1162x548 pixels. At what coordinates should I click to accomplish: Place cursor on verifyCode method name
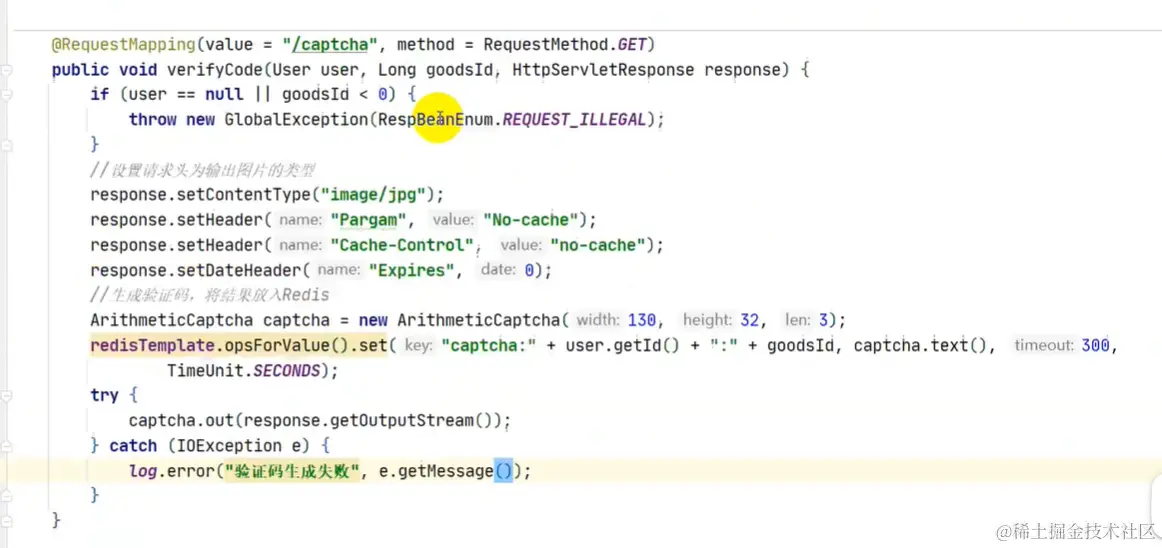tap(214, 70)
